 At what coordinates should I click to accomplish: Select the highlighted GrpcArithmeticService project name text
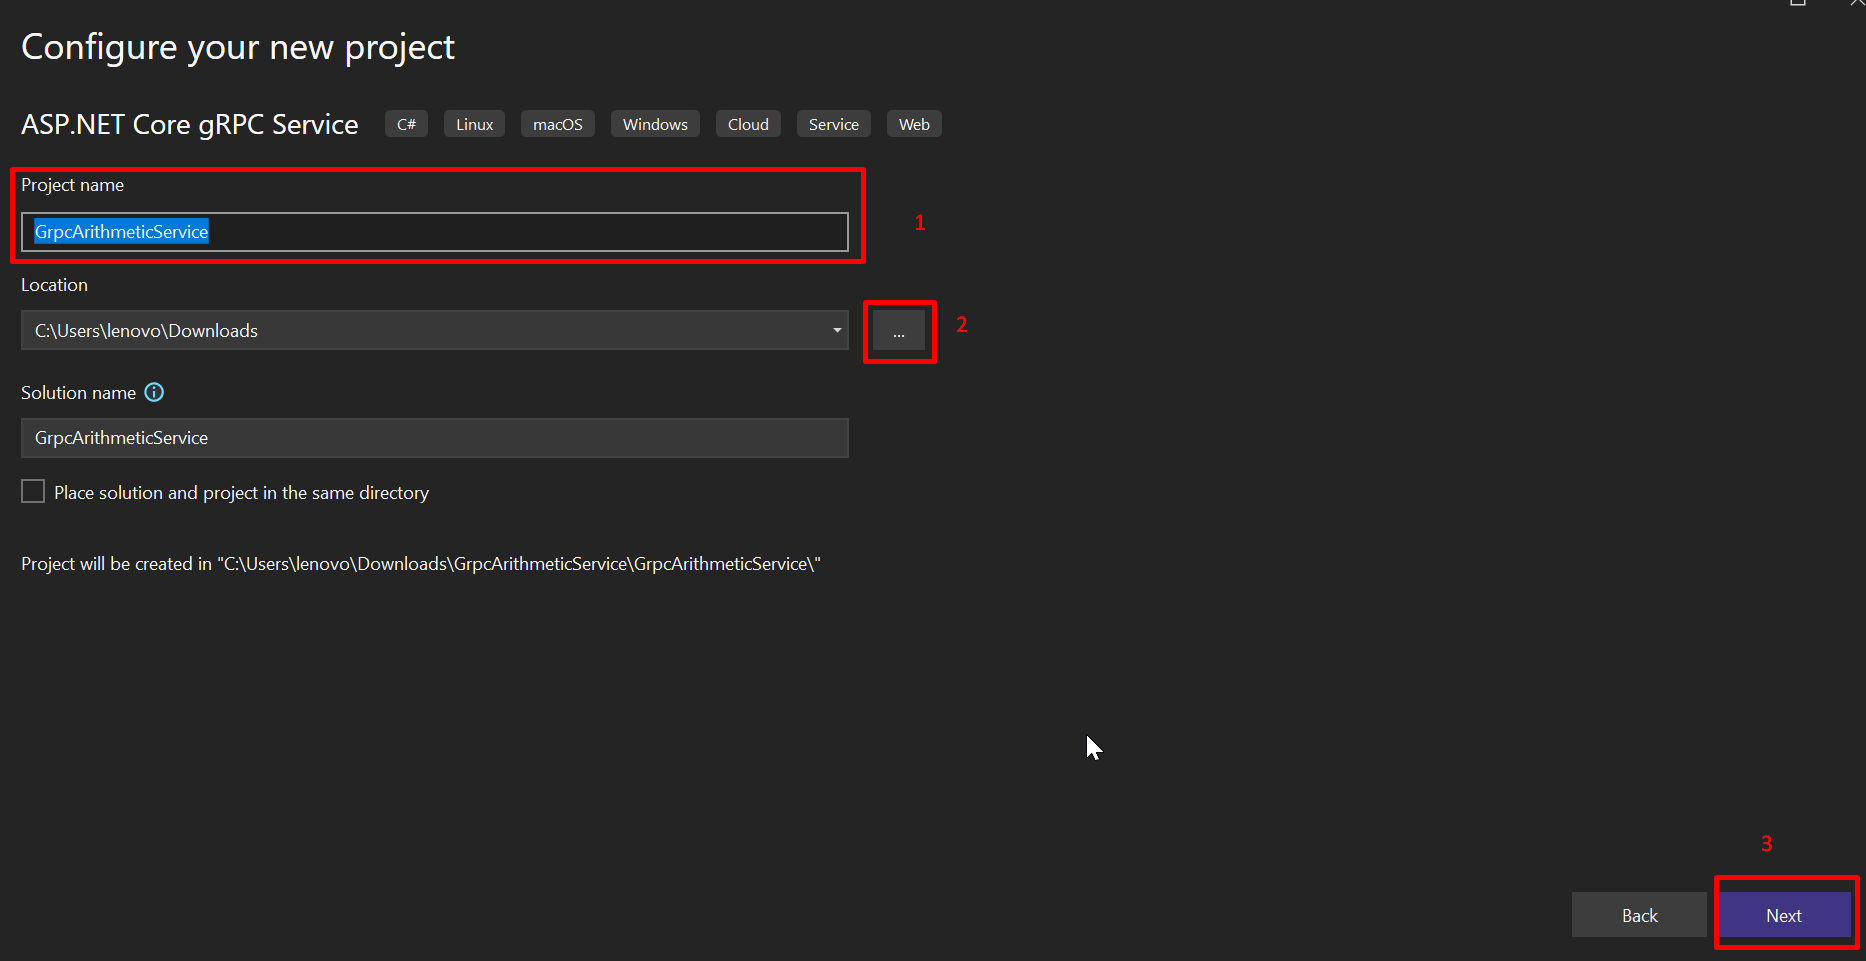click(x=121, y=231)
